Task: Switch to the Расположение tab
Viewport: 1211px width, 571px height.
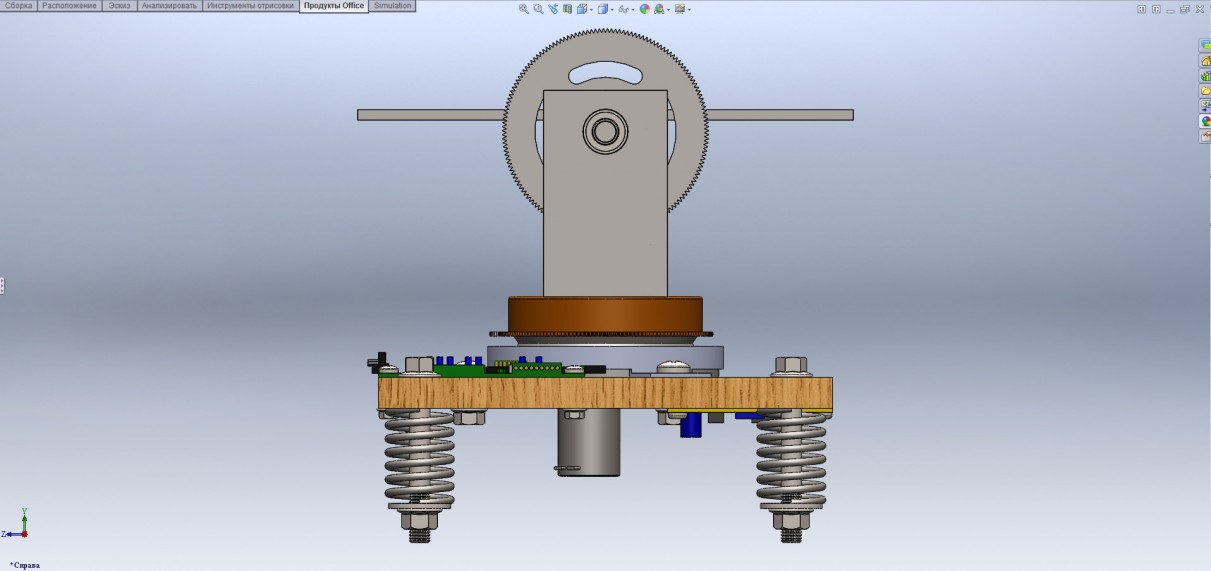Action: pyautogui.click(x=70, y=6)
